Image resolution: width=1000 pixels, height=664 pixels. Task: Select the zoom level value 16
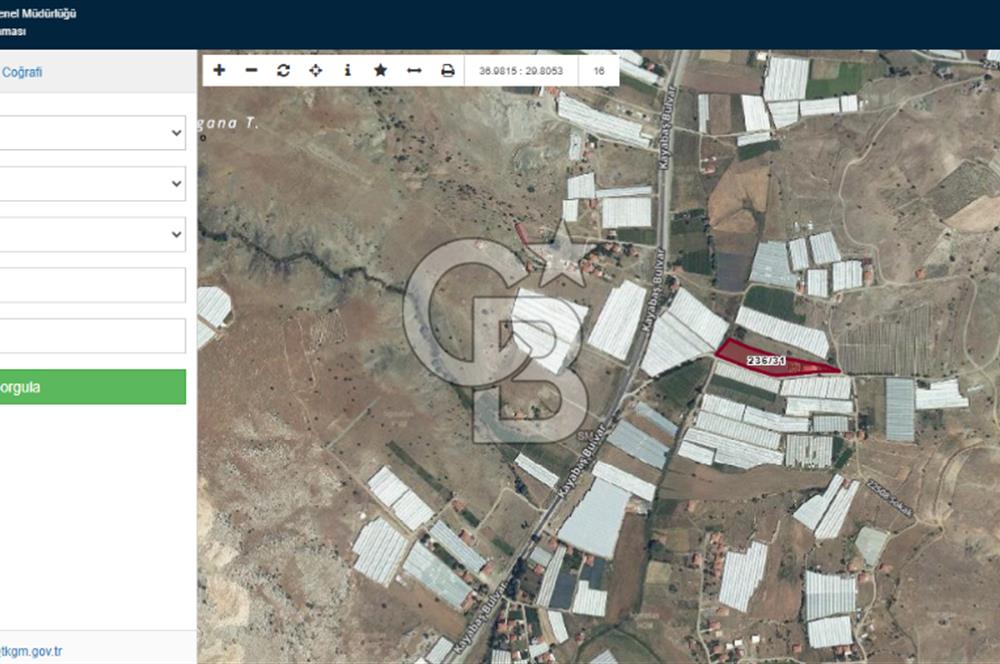[x=599, y=71]
